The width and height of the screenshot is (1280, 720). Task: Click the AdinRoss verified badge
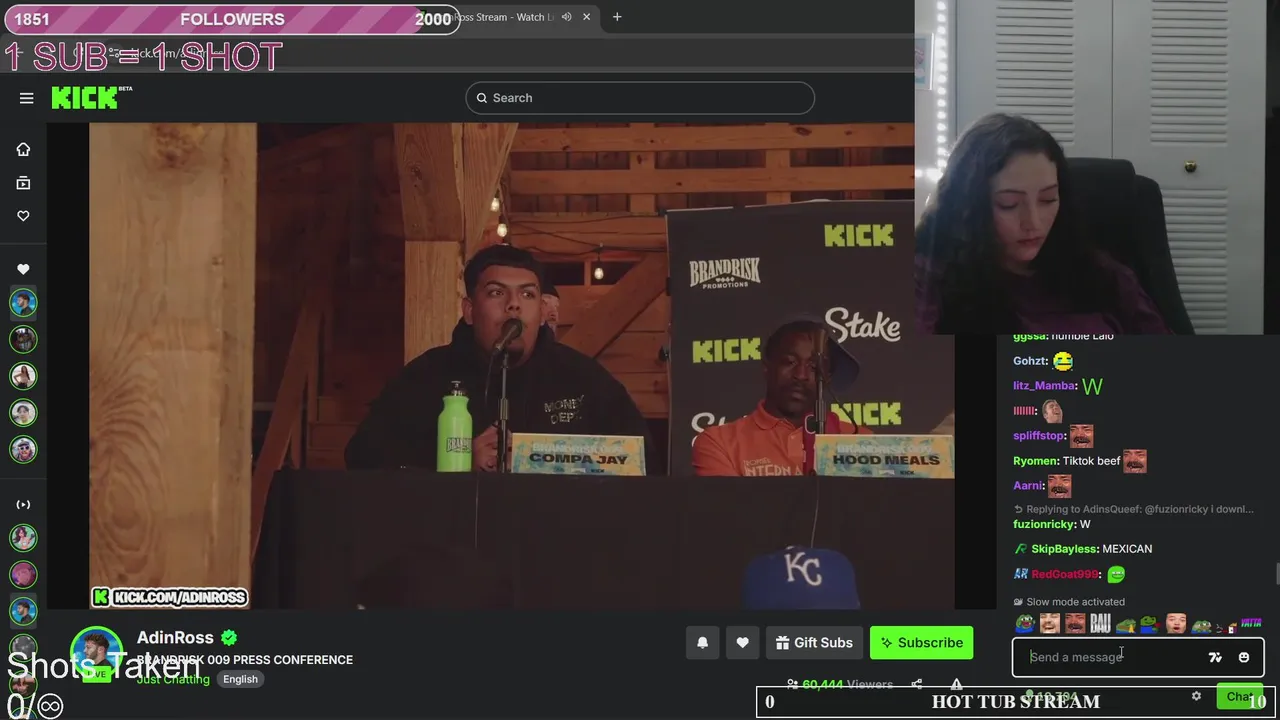click(x=229, y=637)
